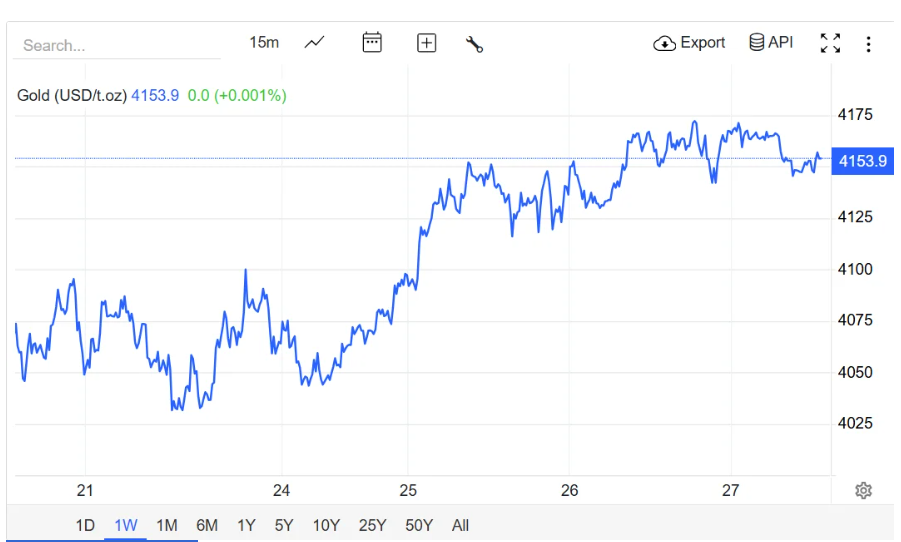Open chart settings gear icon
901x542 pixels.
coord(864,490)
